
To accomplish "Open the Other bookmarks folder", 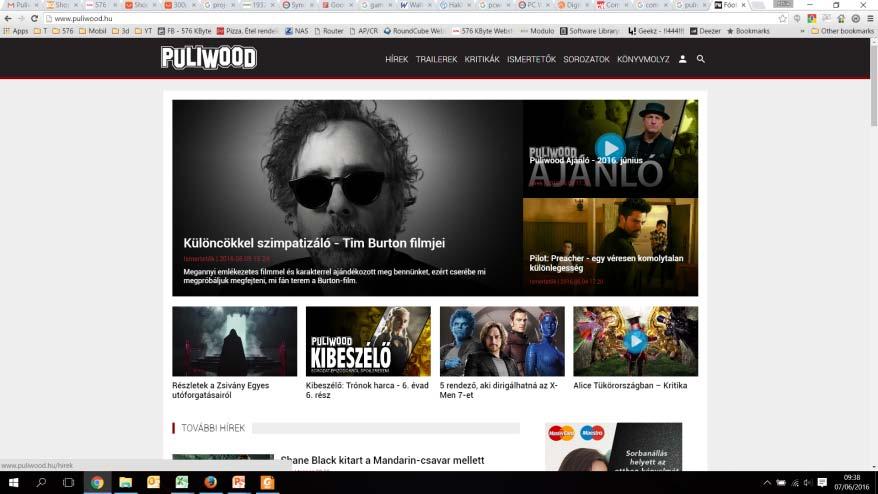I will point(842,31).
